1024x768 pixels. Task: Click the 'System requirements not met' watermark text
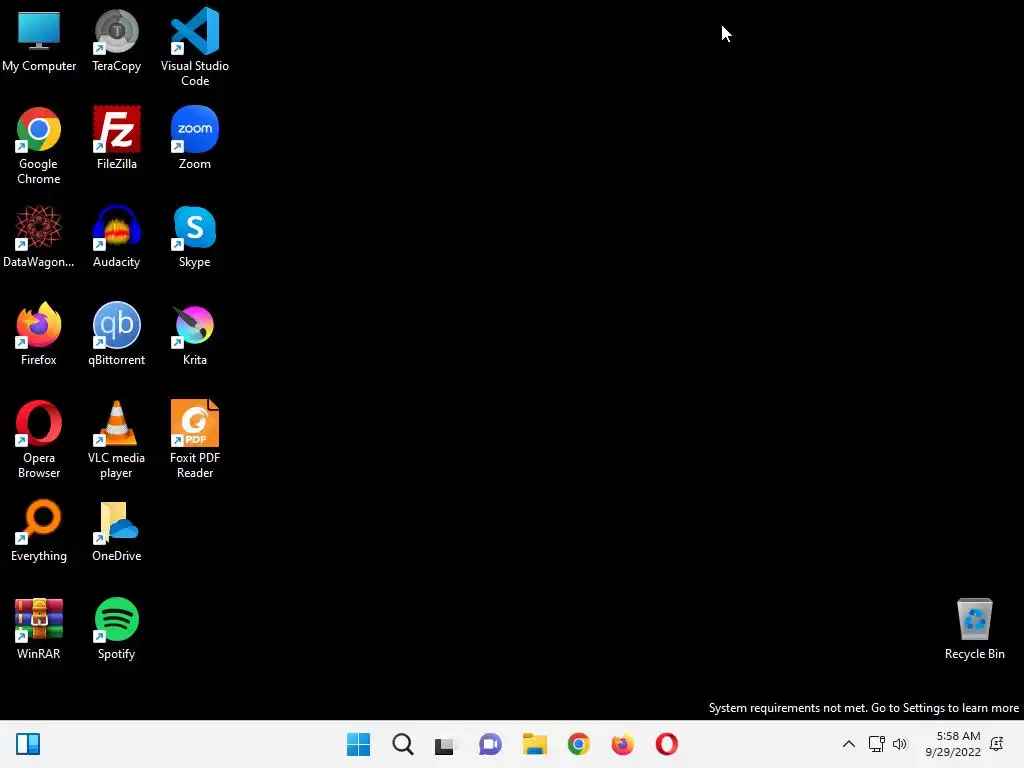point(863,708)
